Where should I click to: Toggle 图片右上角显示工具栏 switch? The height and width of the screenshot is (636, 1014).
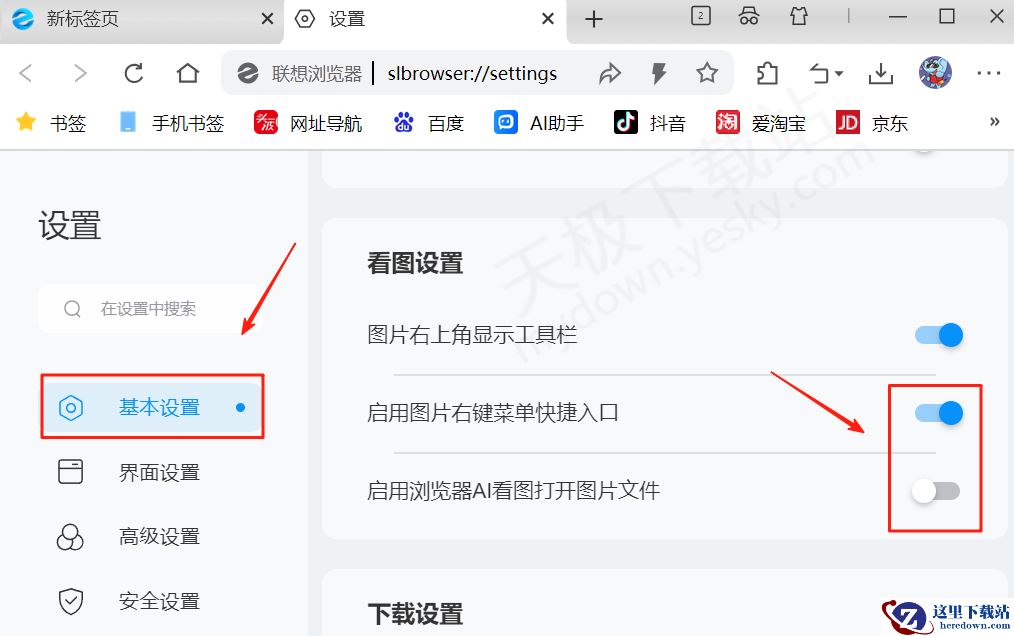[939, 335]
